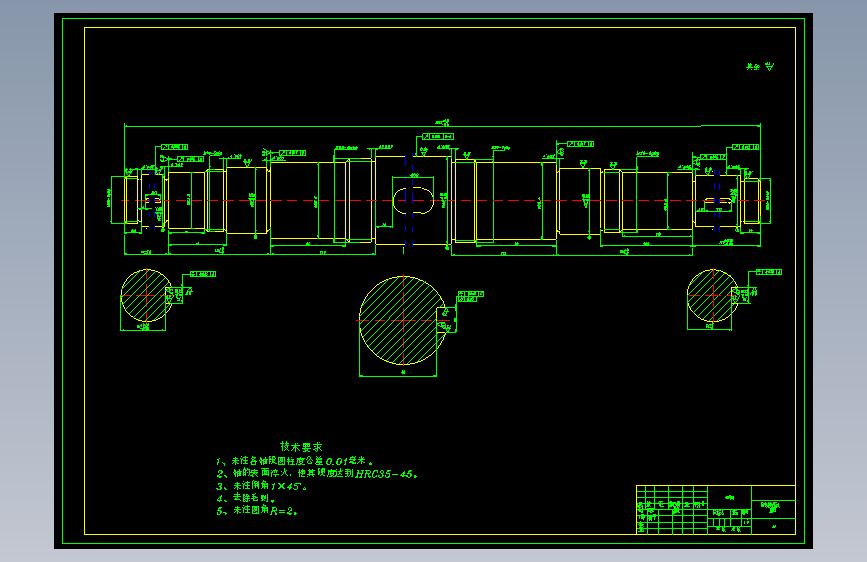Click the 技术要求 heading text
The width and height of the screenshot is (867, 562).
[301, 446]
